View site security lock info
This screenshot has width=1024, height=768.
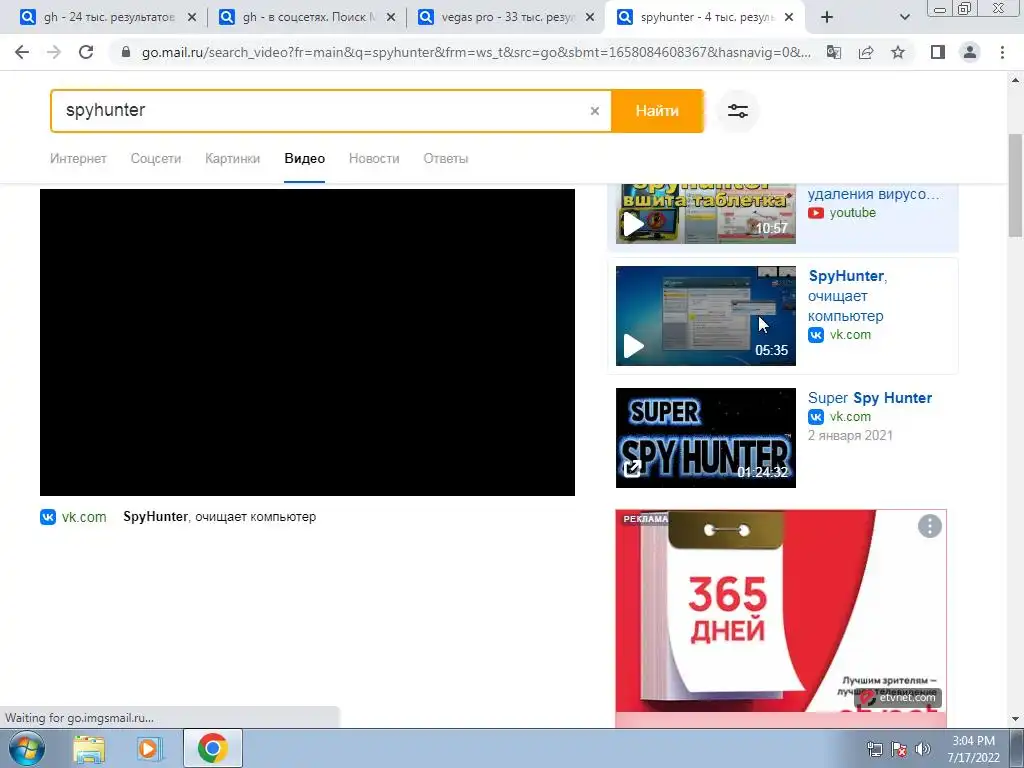coord(126,52)
